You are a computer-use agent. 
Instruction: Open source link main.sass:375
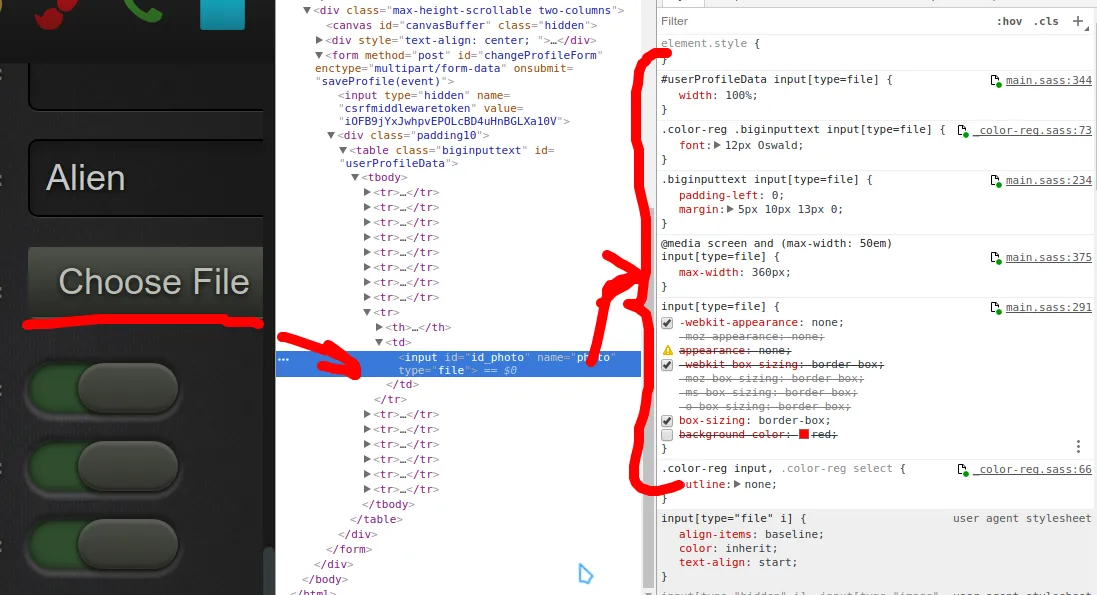[x=1048, y=258]
